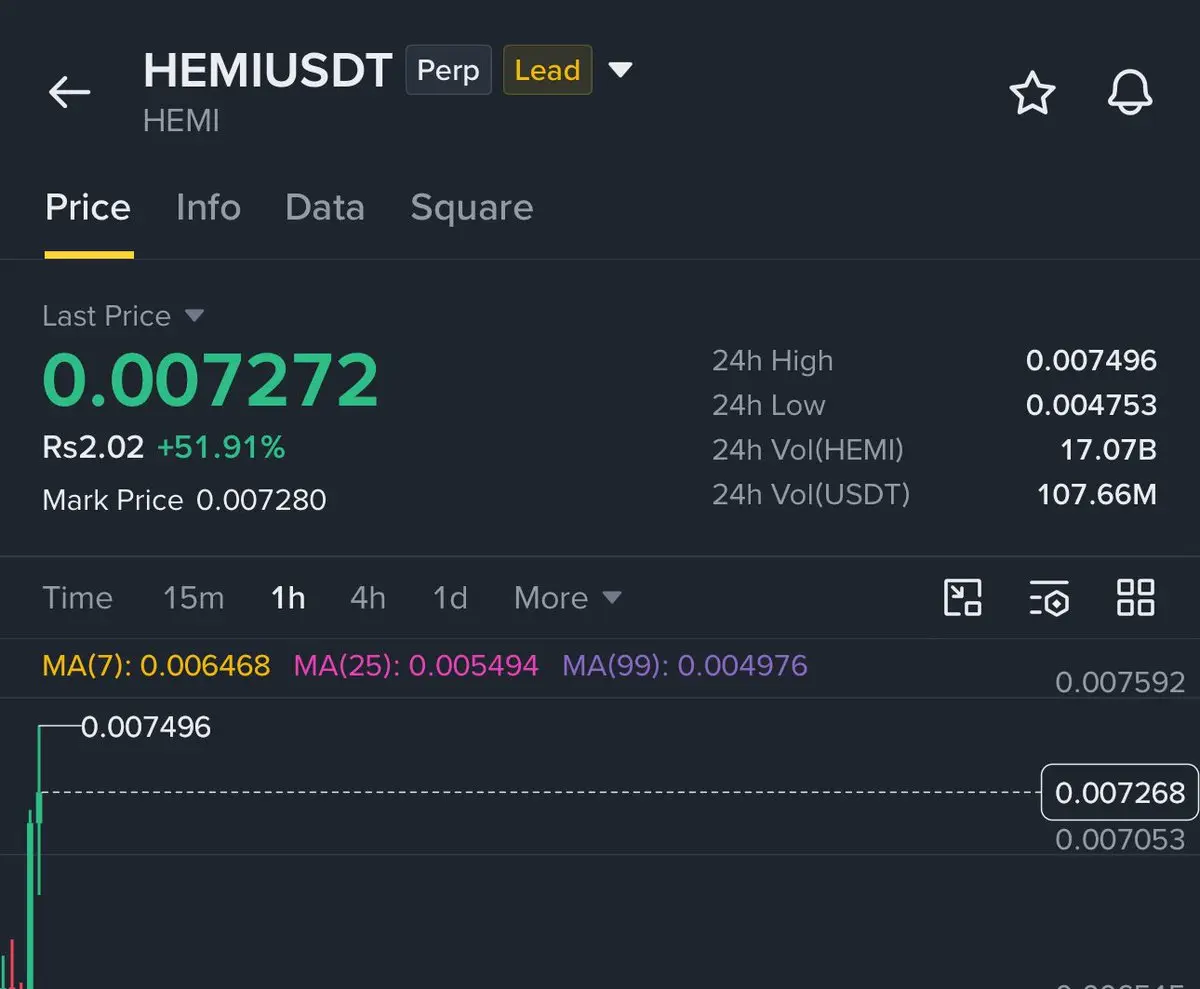Tap the 0.007053 axis price label
Image resolution: width=1200 pixels, height=989 pixels.
click(1120, 839)
